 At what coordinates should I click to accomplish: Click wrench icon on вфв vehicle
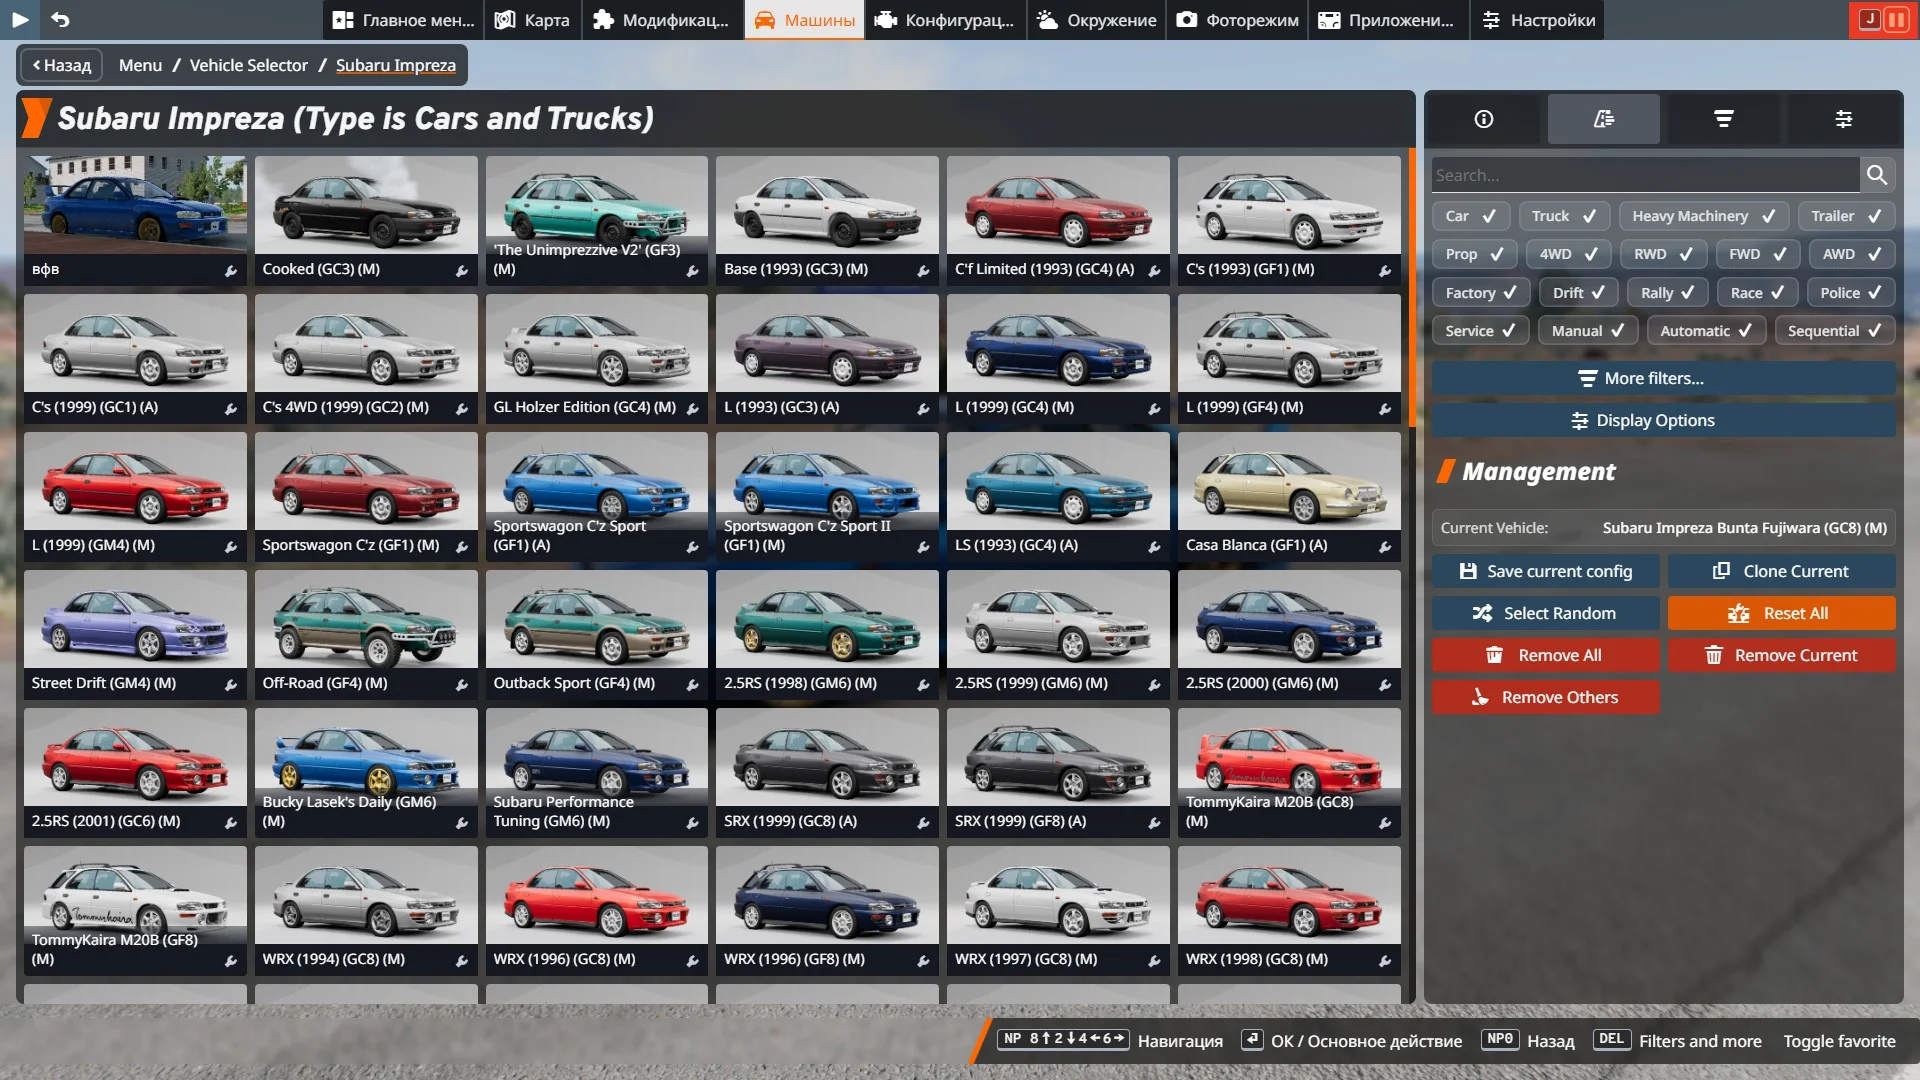[x=231, y=271]
